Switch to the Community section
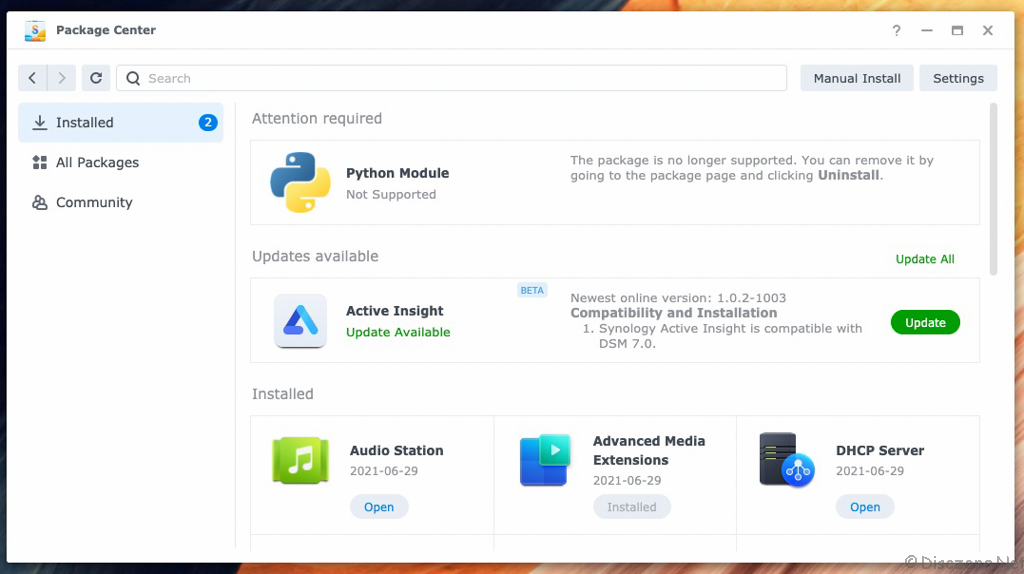 click(x=121, y=202)
